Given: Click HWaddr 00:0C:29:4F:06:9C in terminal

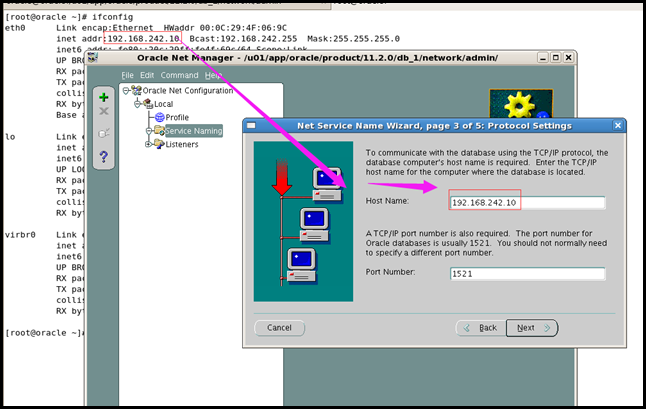Looking at the screenshot, I should point(225,28).
